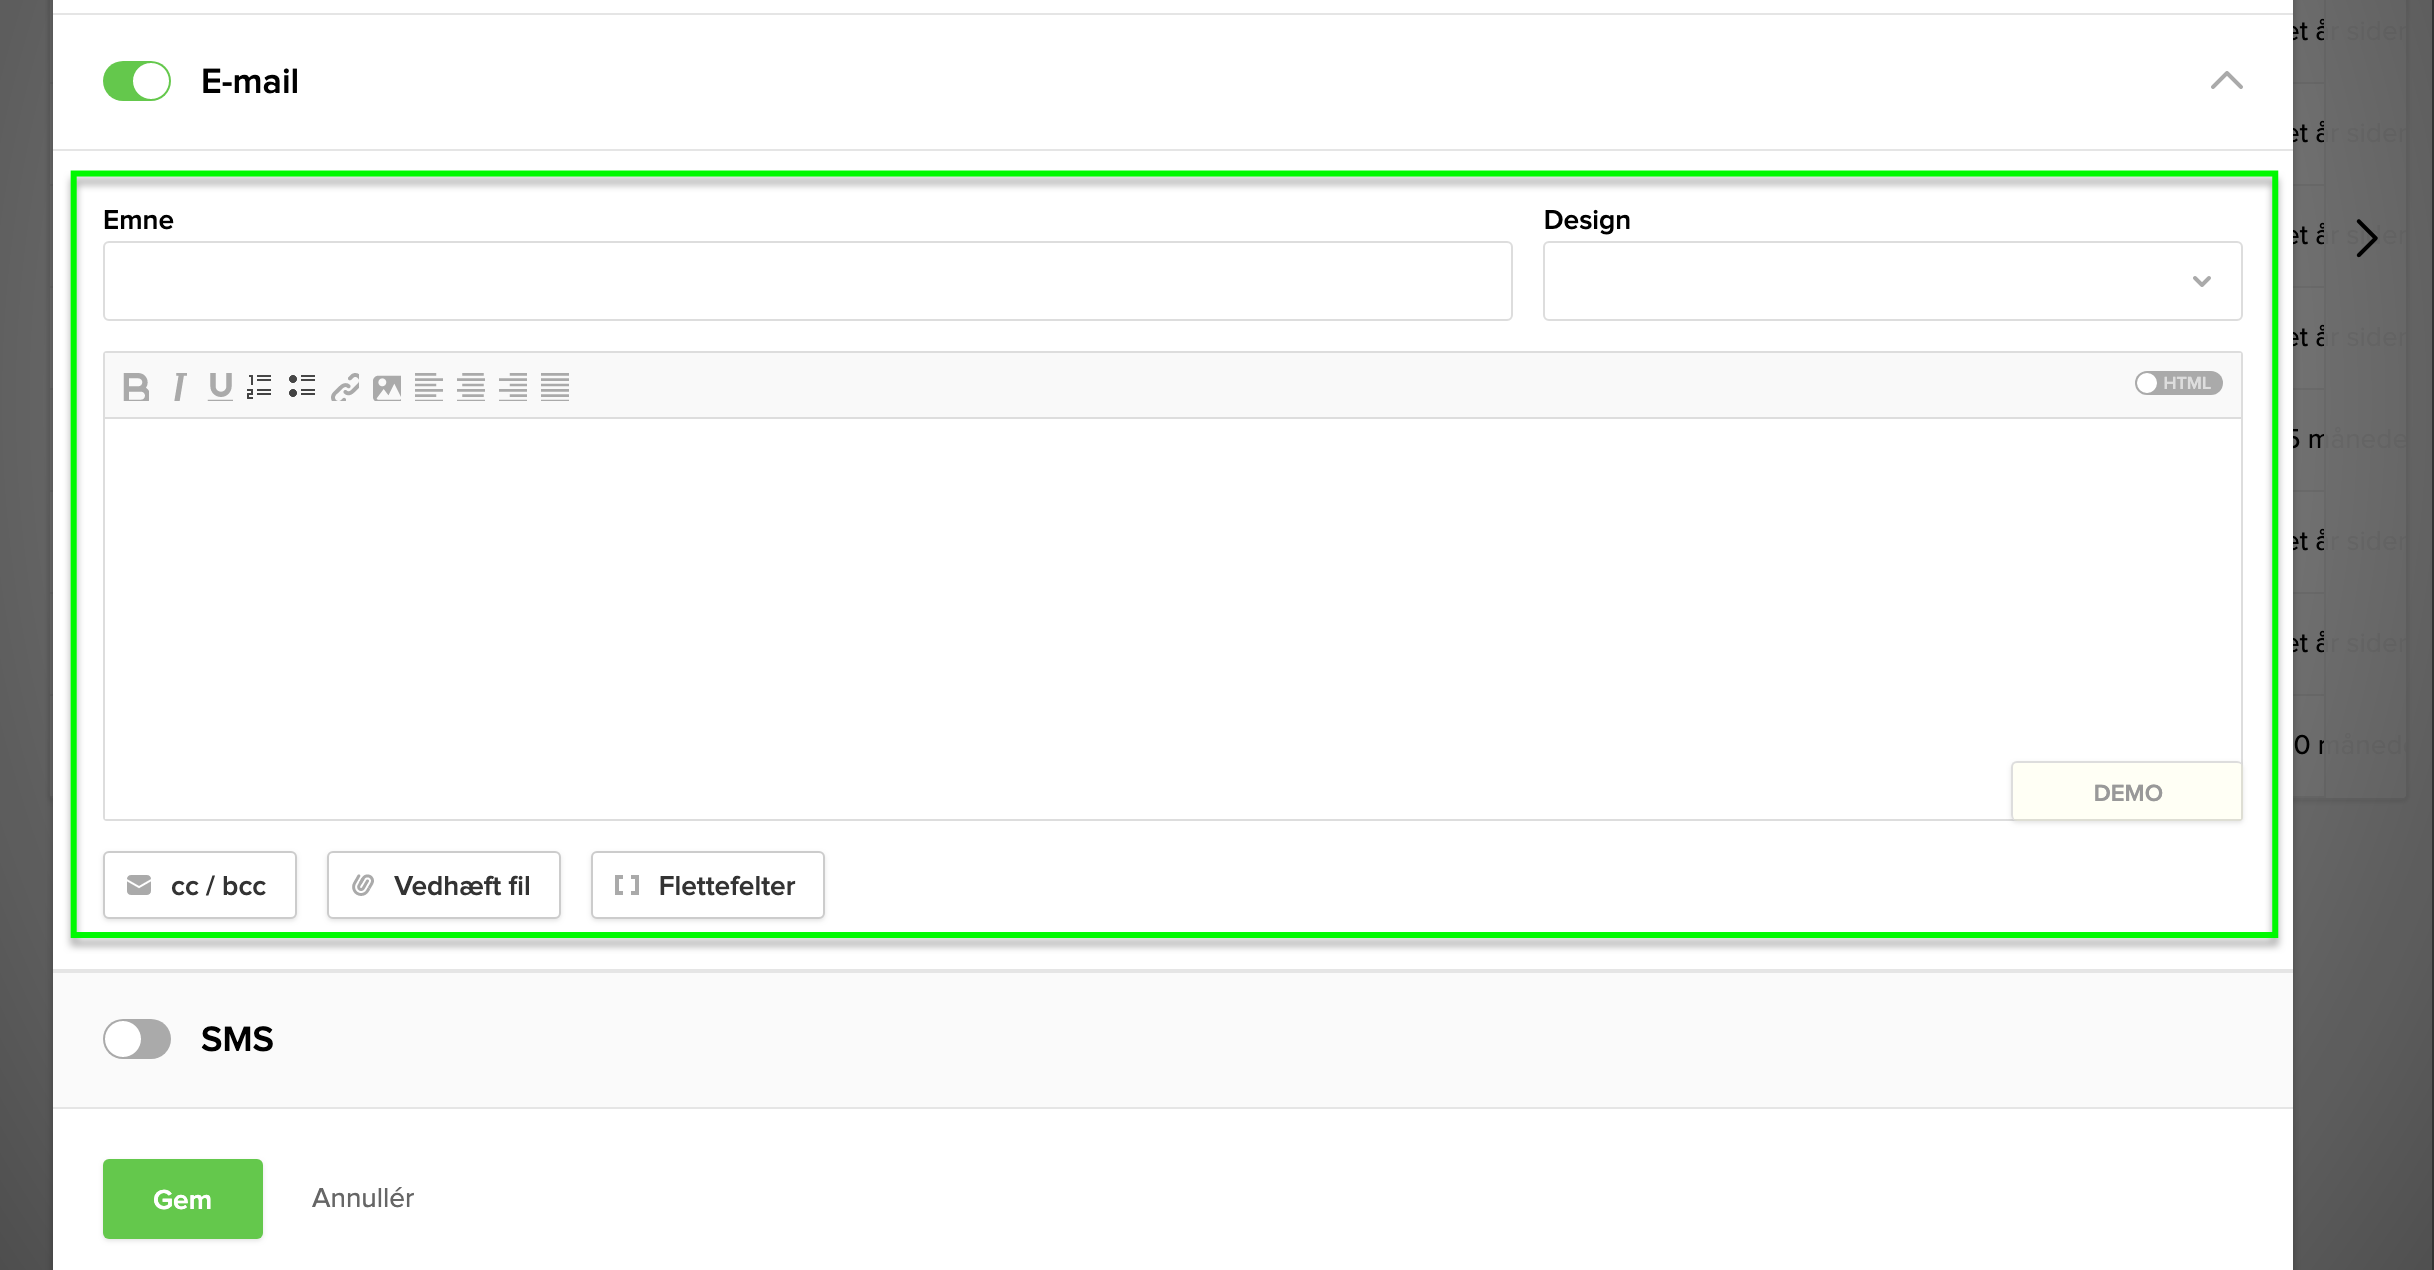Justify the email text
The width and height of the screenshot is (2434, 1270).
[555, 386]
